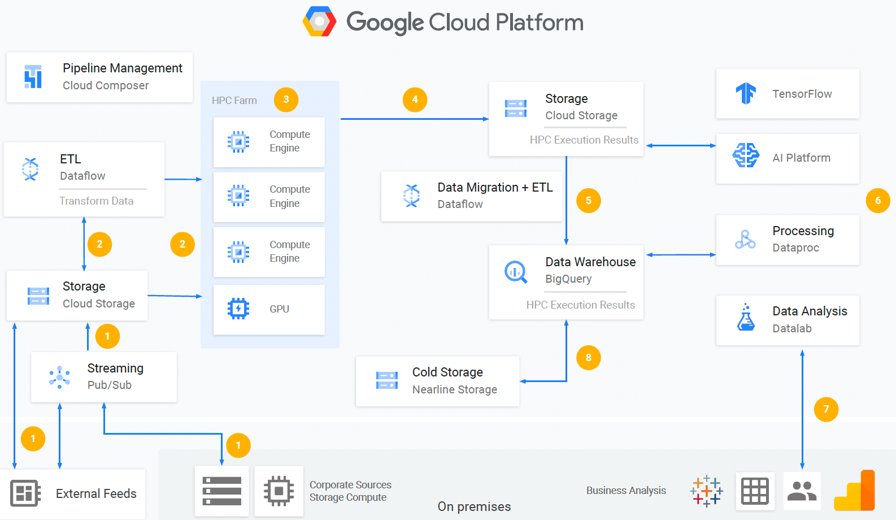Click the step 7 badge below Data Analysis

point(826,409)
